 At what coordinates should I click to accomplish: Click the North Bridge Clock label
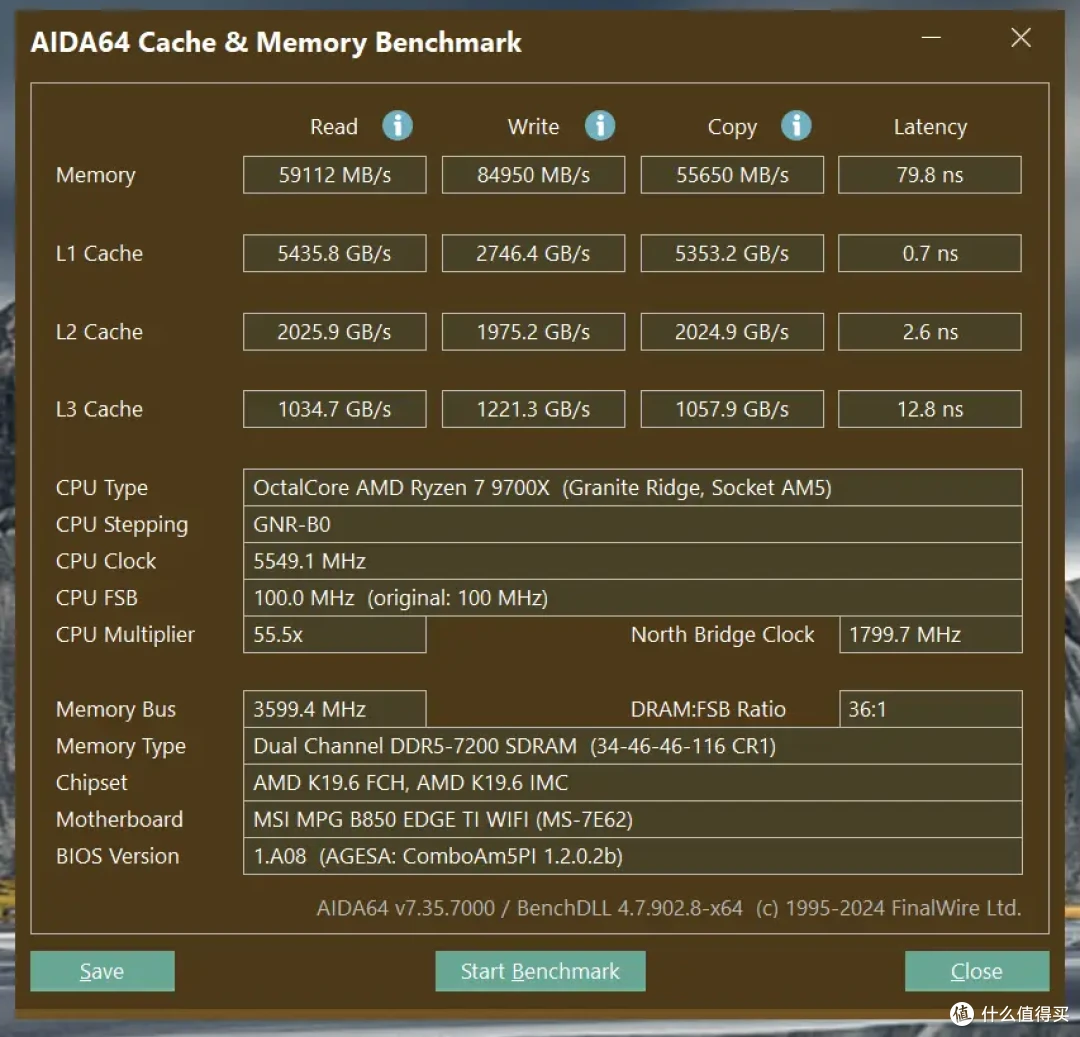tap(723, 635)
